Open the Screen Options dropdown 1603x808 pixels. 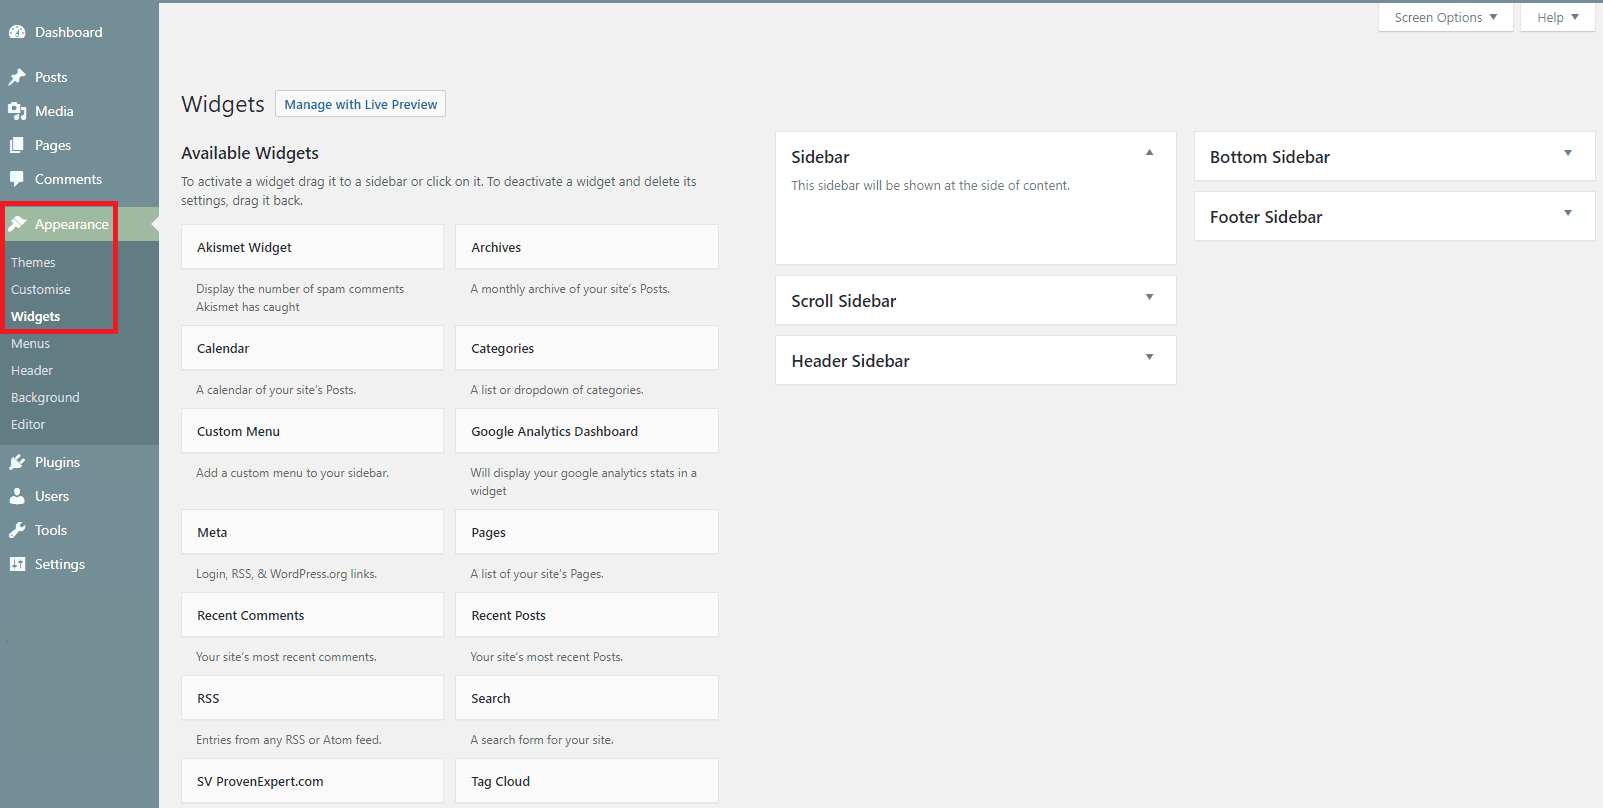coord(1445,17)
